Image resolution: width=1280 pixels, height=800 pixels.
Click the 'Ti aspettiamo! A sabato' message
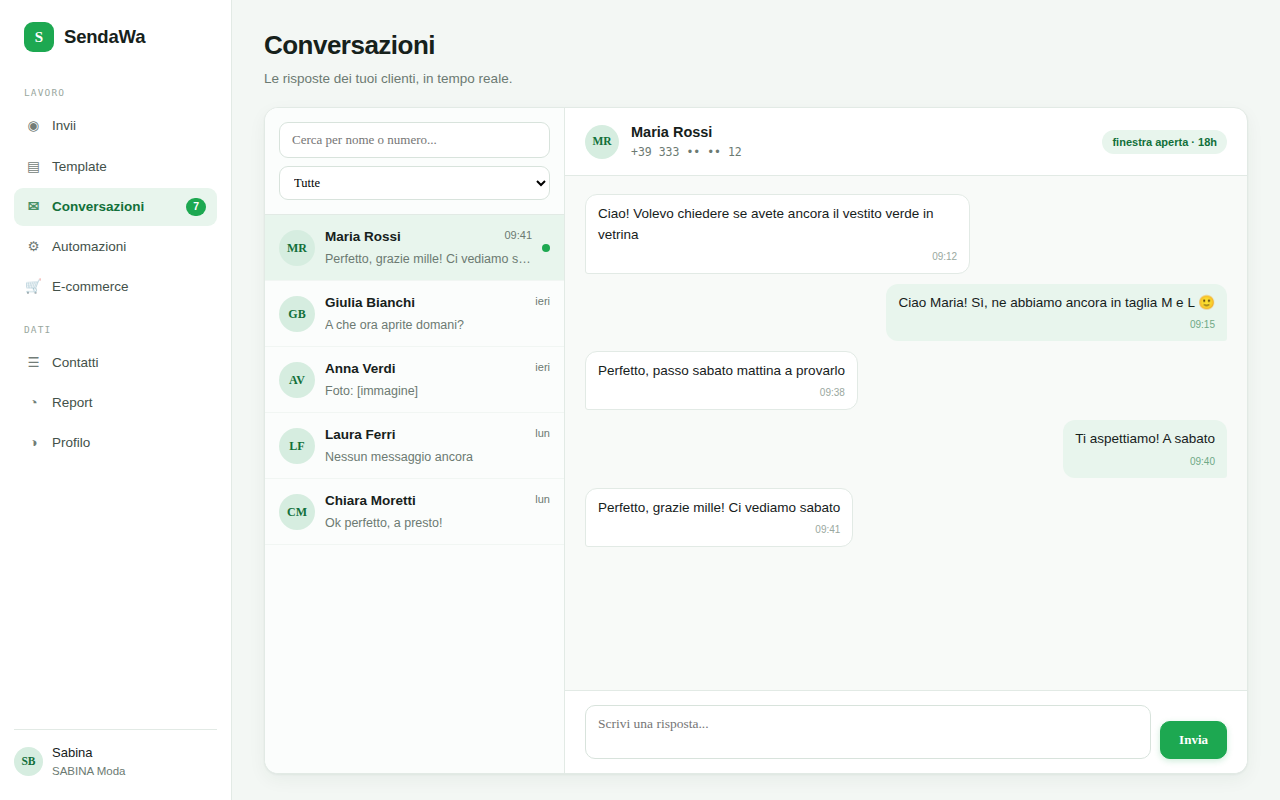tap(1145, 449)
